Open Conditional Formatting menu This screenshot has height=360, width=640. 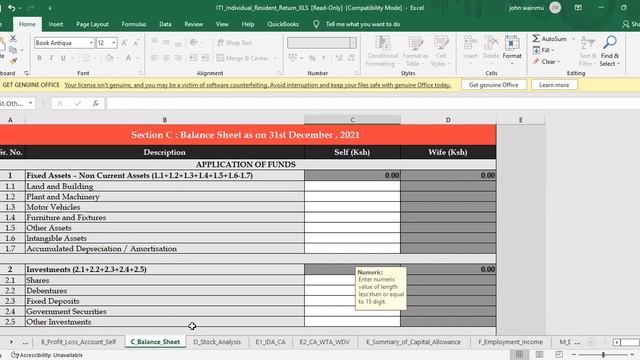(382, 51)
